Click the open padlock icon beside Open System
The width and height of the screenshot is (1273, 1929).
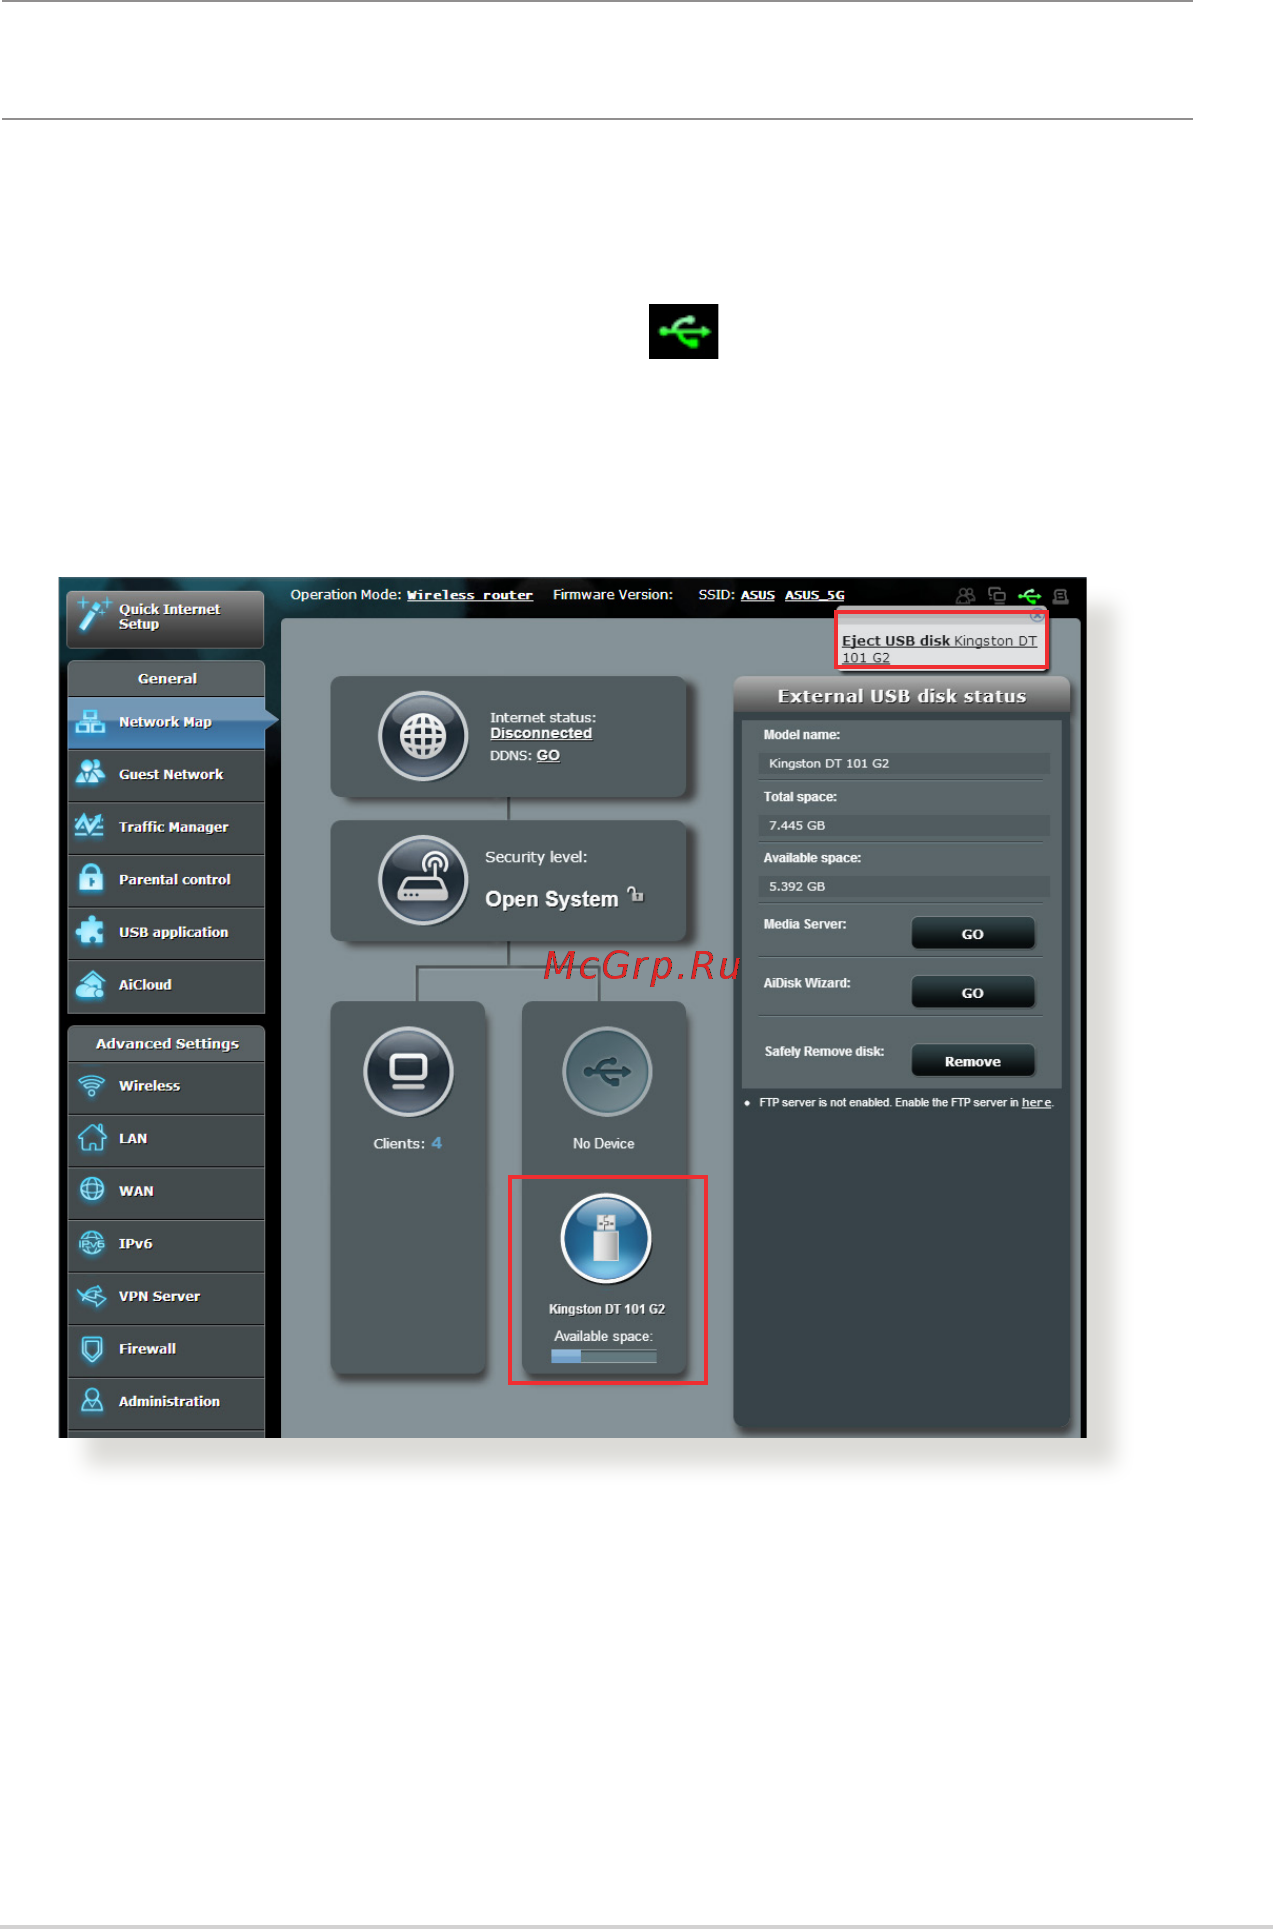coord(635,895)
